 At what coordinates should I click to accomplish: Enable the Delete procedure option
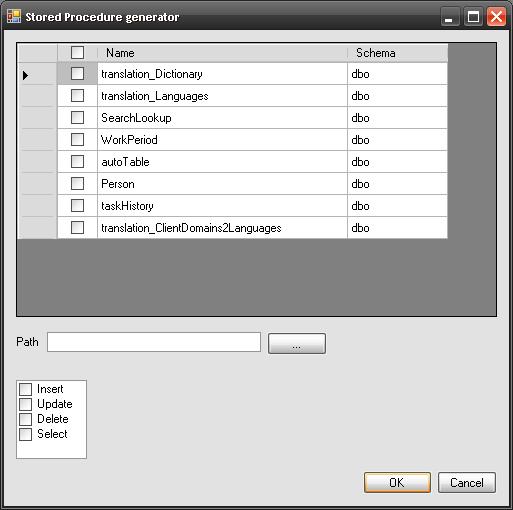[25, 419]
